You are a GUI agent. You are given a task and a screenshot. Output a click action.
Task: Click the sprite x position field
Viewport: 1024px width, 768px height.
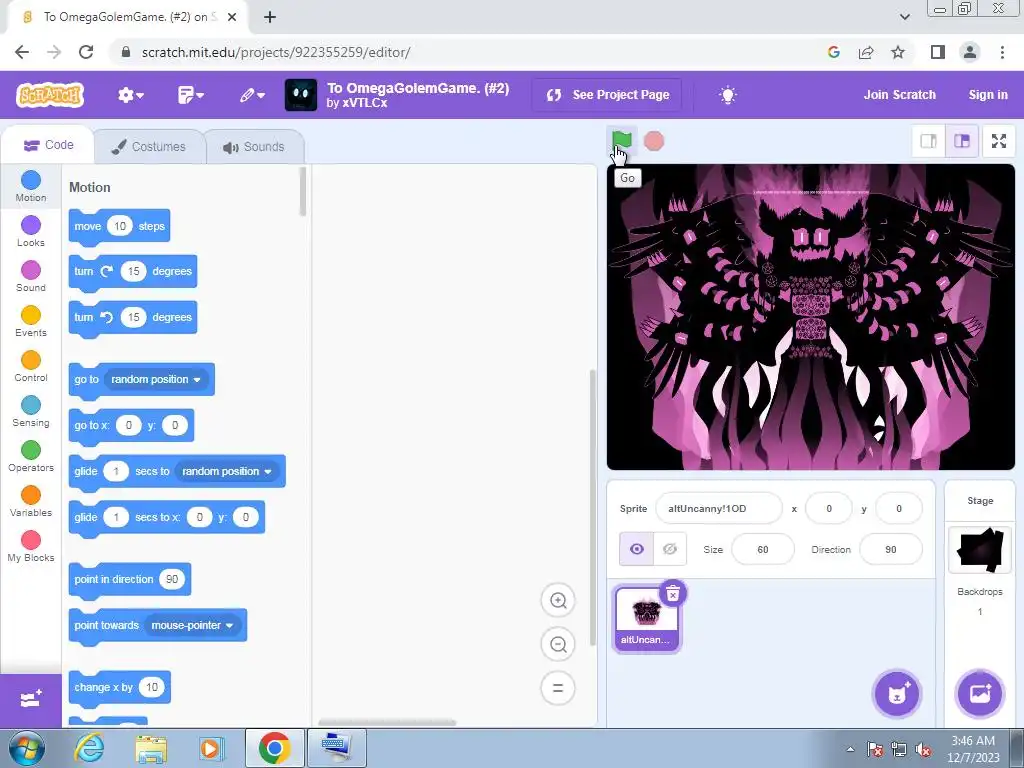click(829, 508)
